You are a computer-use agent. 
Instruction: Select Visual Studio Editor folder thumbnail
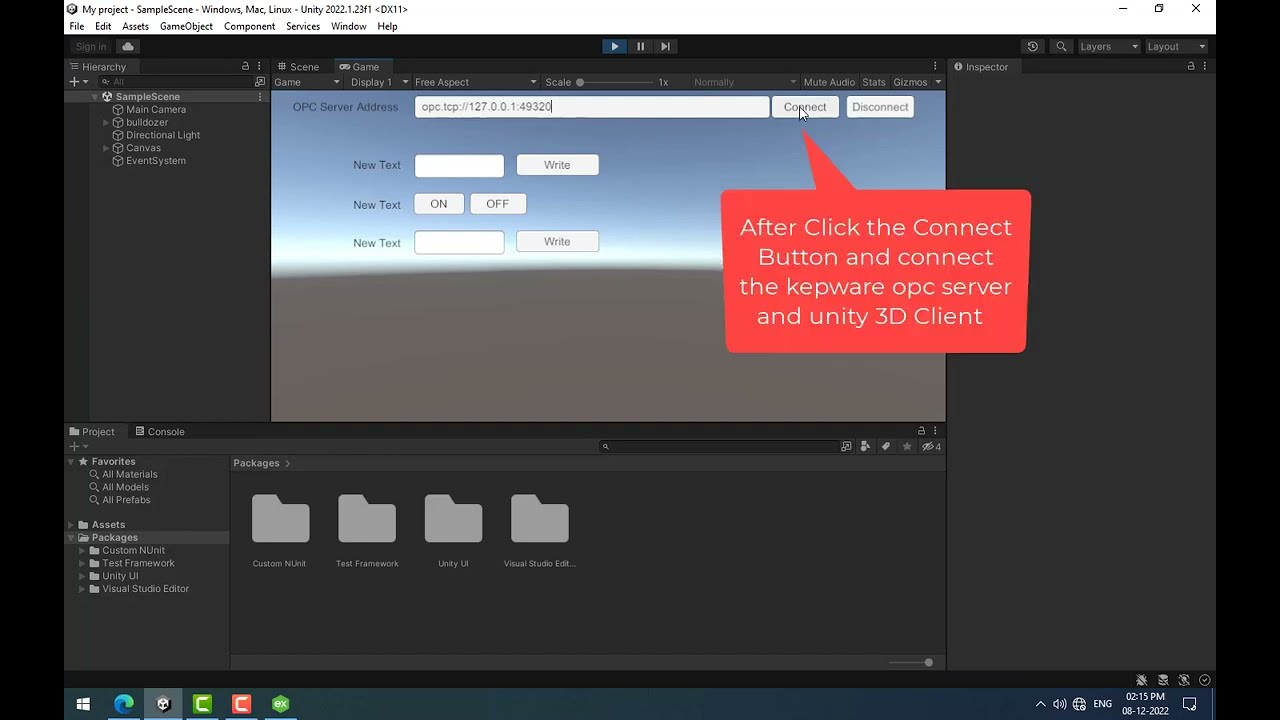tap(540, 519)
